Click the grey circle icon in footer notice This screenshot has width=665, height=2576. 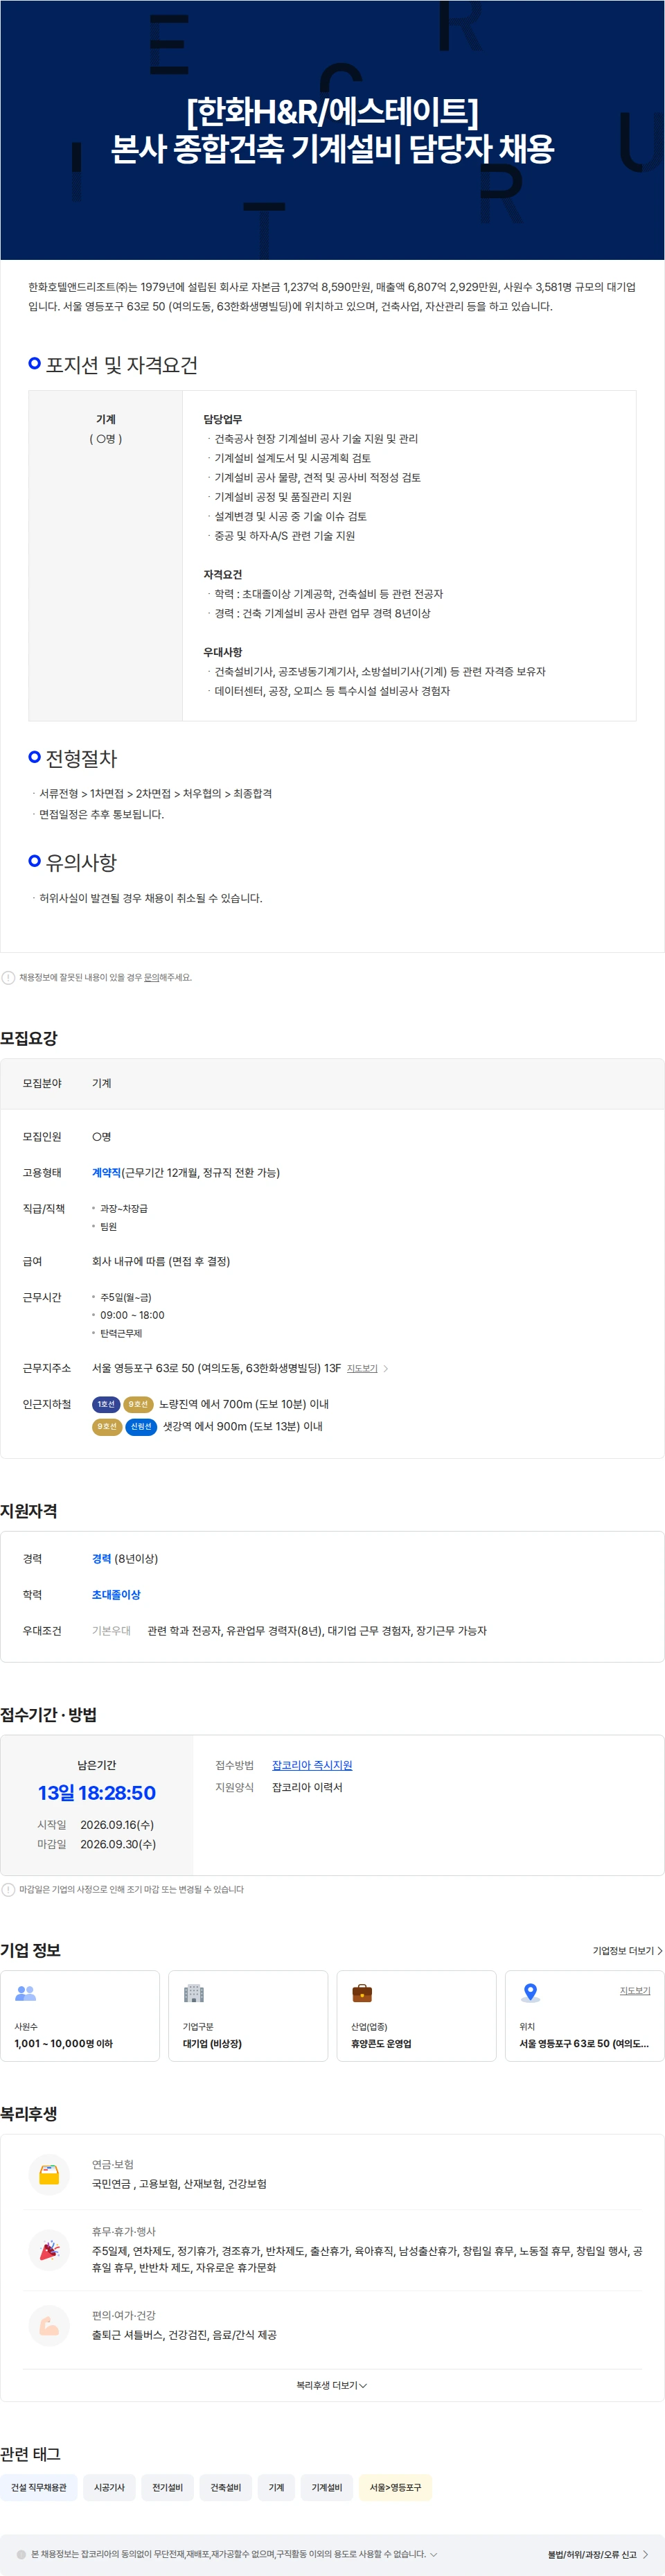tap(21, 2554)
